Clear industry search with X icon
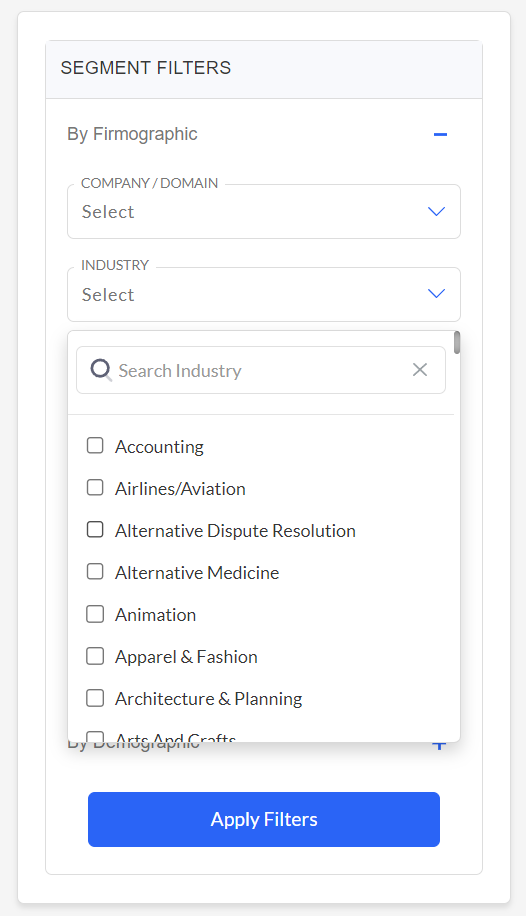 [420, 370]
